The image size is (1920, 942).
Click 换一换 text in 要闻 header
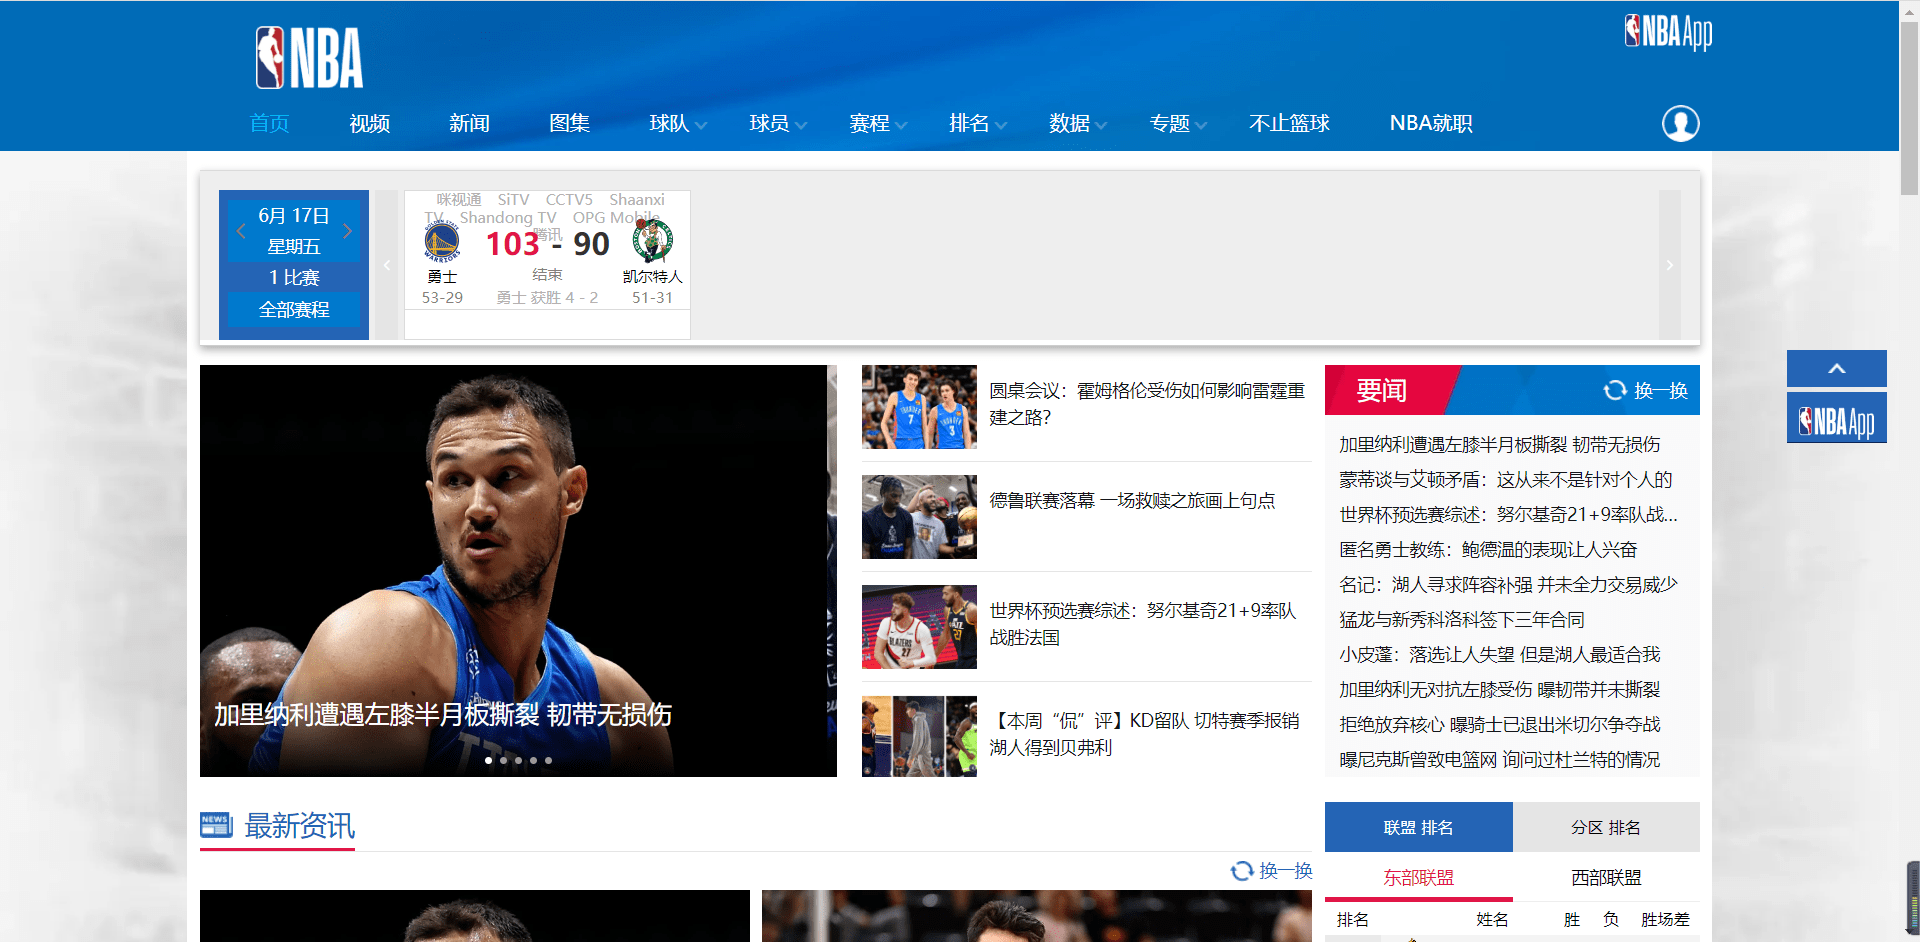point(1661,390)
